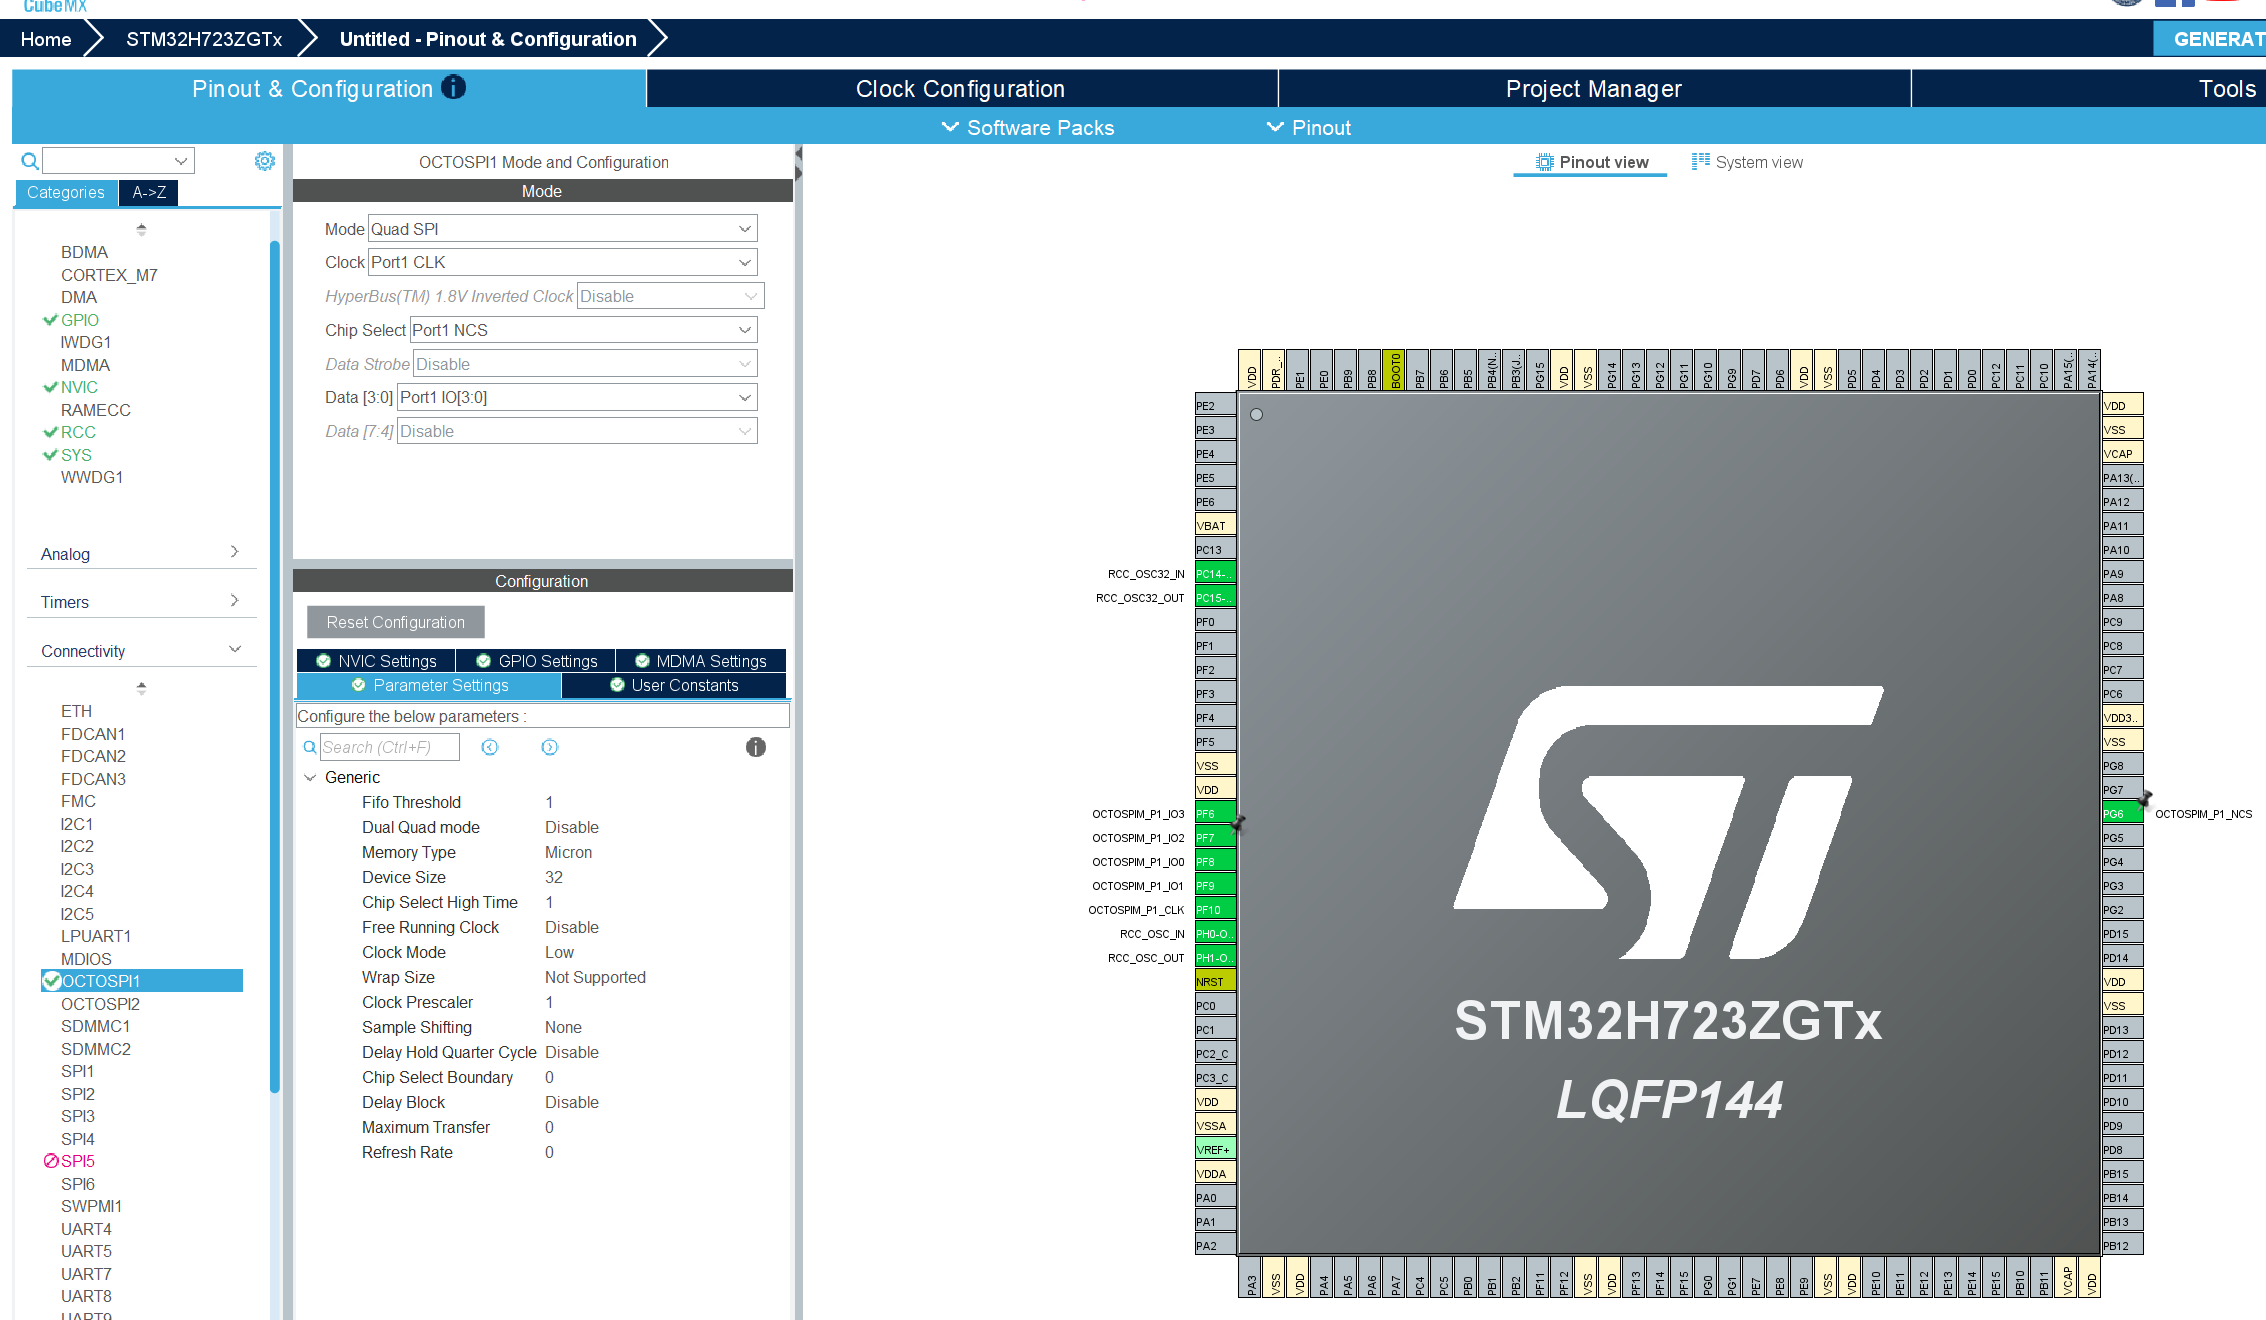Image resolution: width=2266 pixels, height=1320 pixels.
Task: Open the Mode dropdown showing Quad SPI
Action: click(562, 229)
